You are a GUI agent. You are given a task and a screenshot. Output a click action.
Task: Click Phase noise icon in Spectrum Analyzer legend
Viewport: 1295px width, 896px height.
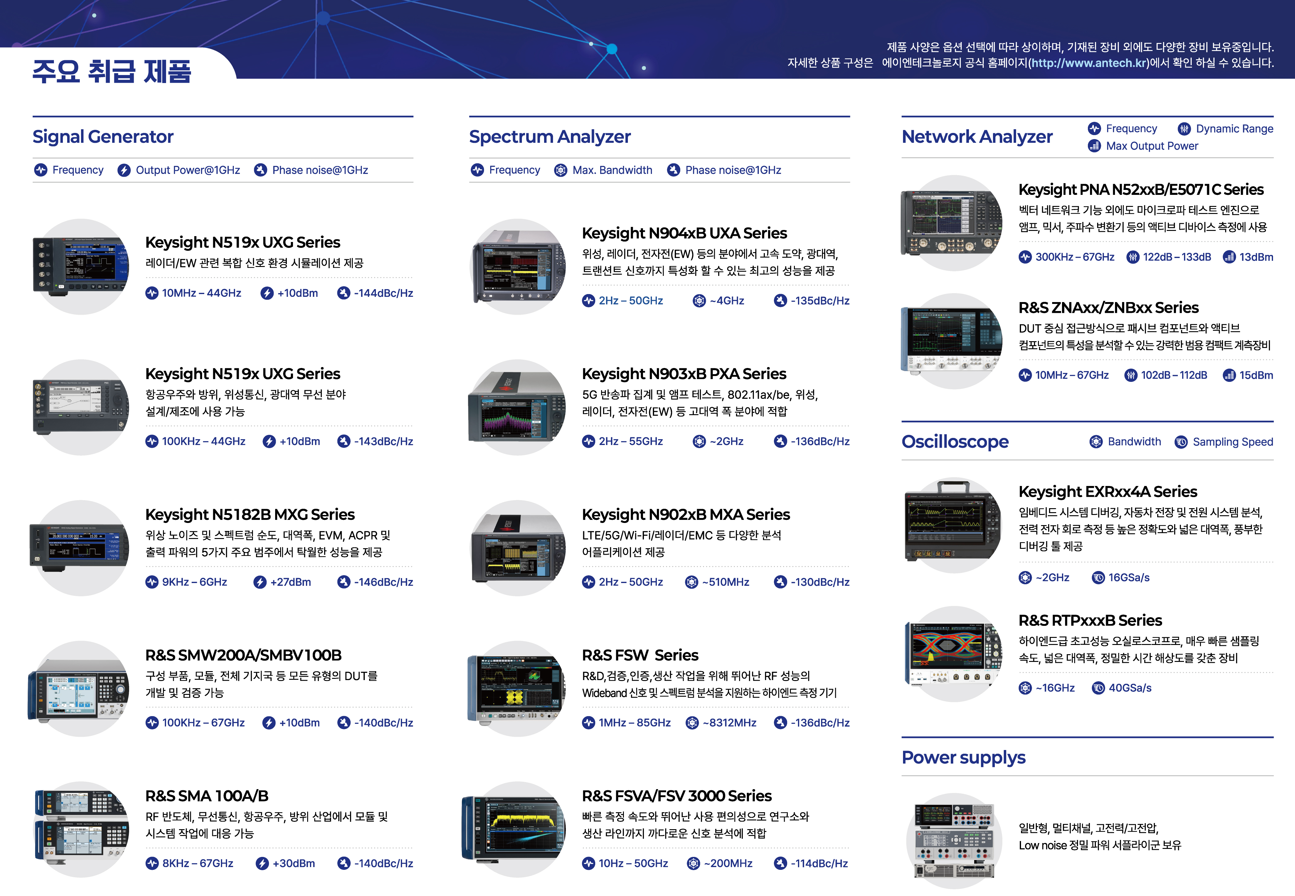[x=674, y=170]
